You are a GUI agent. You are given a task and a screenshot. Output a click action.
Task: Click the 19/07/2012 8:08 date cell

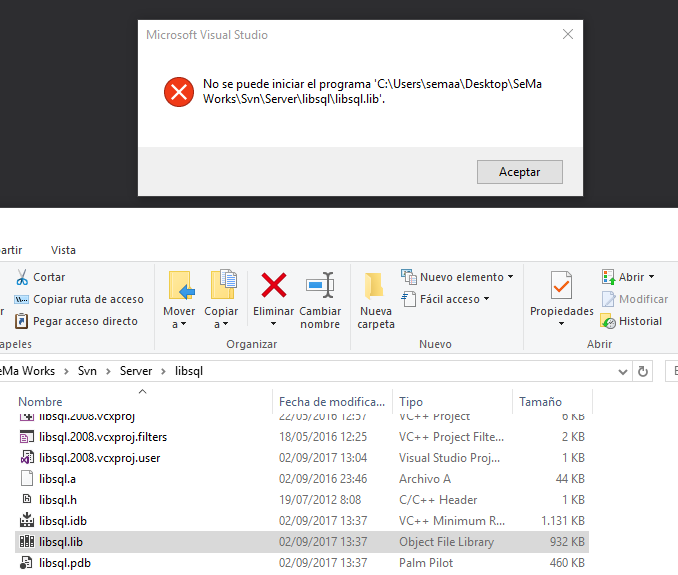click(x=320, y=500)
